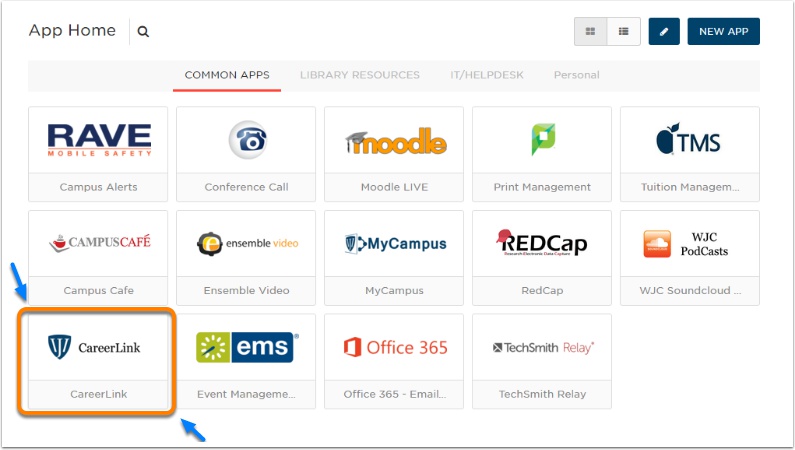
Task: Click the Campus Cafe label
Action: pyautogui.click(x=98, y=290)
